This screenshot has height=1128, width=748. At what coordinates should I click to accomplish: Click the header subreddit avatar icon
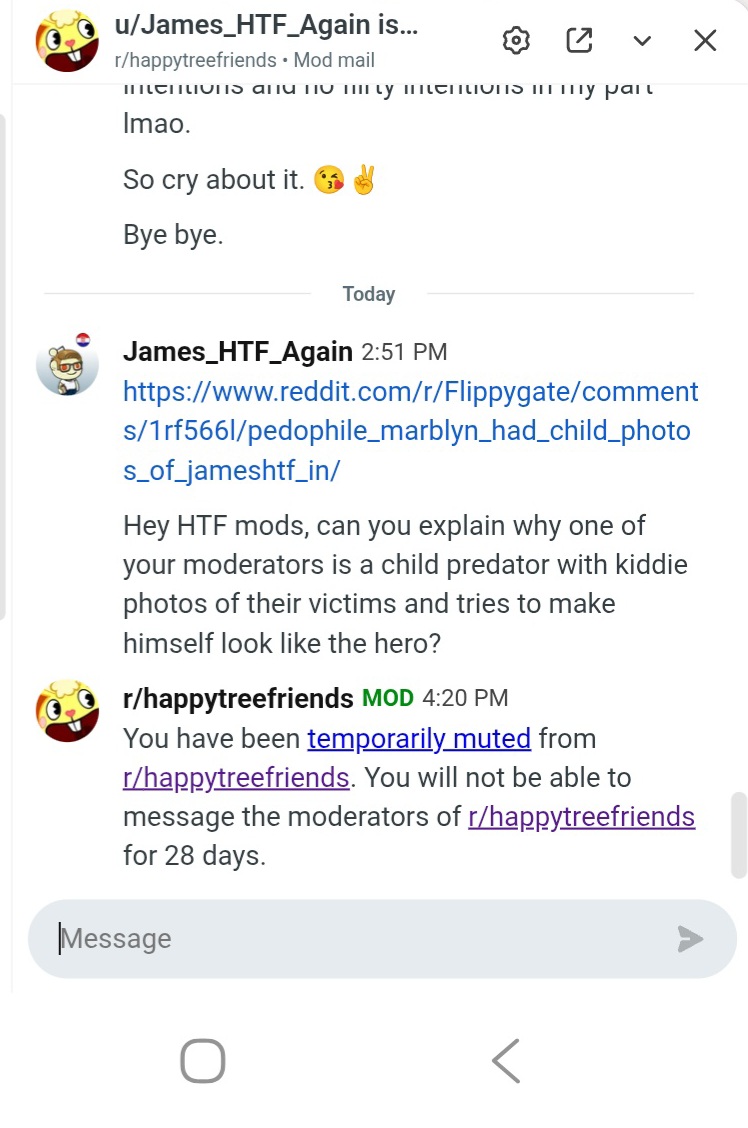pyautogui.click(x=67, y=42)
